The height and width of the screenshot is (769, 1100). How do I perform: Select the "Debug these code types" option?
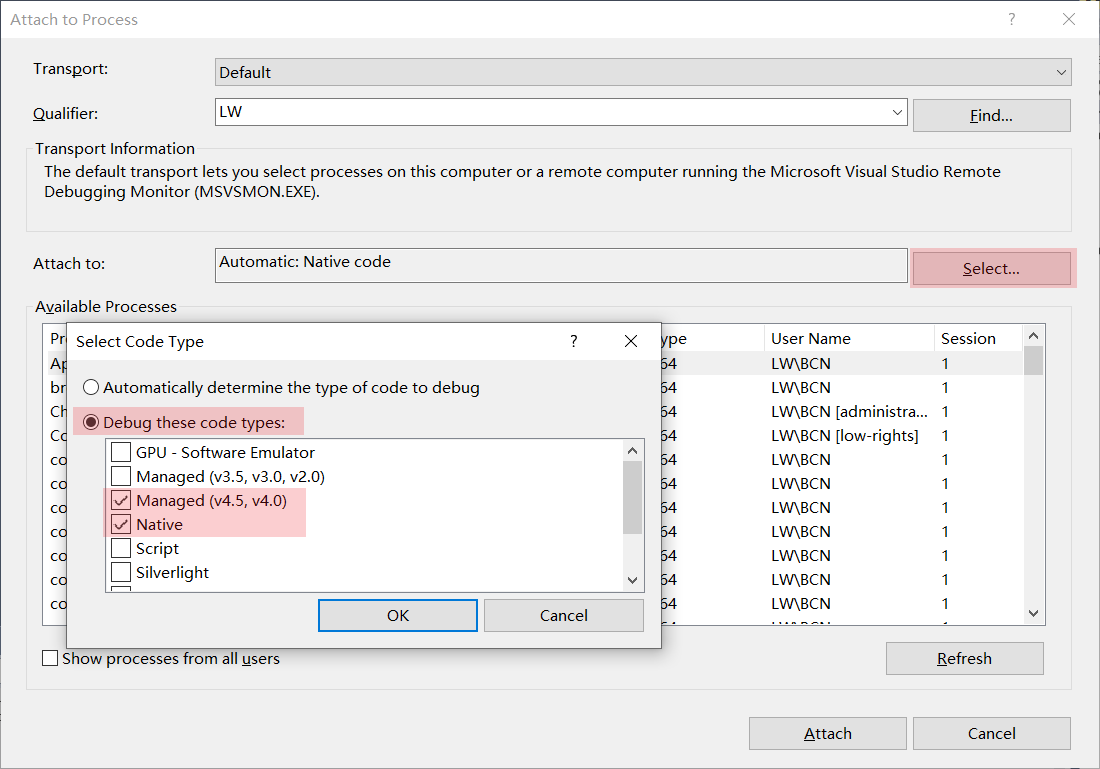click(x=91, y=421)
